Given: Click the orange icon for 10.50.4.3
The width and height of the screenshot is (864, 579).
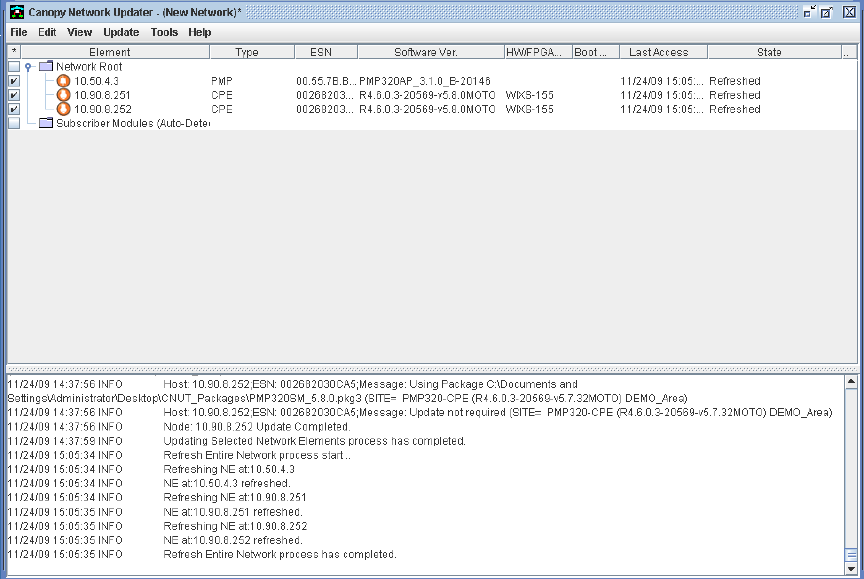Looking at the screenshot, I should point(63,81).
